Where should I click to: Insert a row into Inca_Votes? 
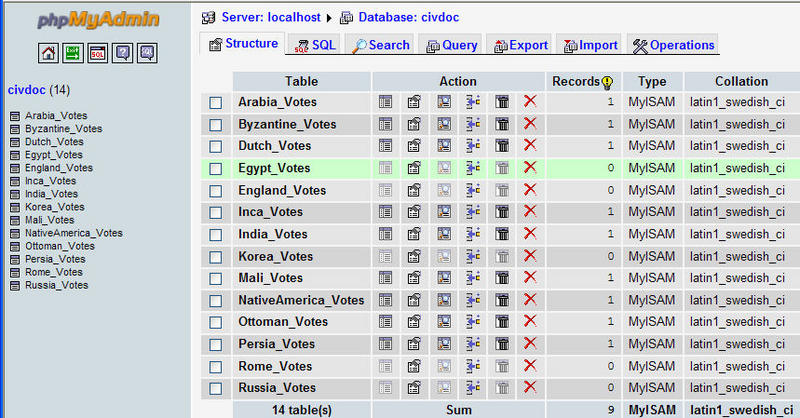tap(473, 212)
